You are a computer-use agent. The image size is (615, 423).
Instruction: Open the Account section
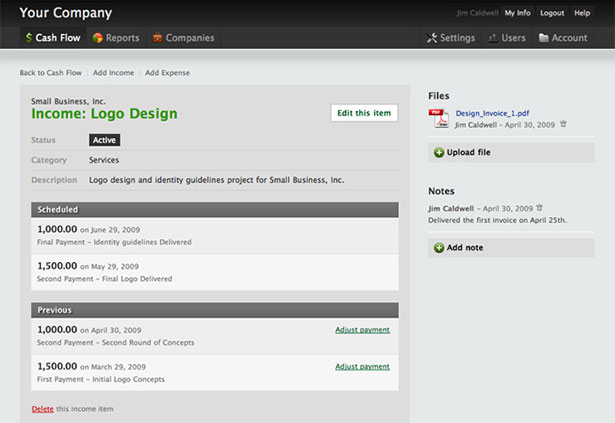tap(563, 38)
